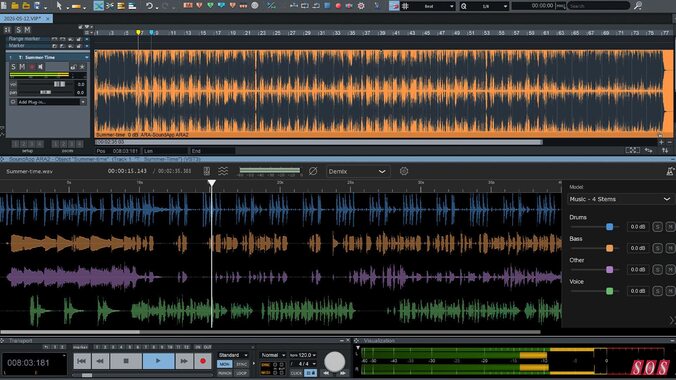Image resolution: width=676 pixels, height=380 pixels.
Task: Click the Record button in the transport
Action: coord(203,361)
